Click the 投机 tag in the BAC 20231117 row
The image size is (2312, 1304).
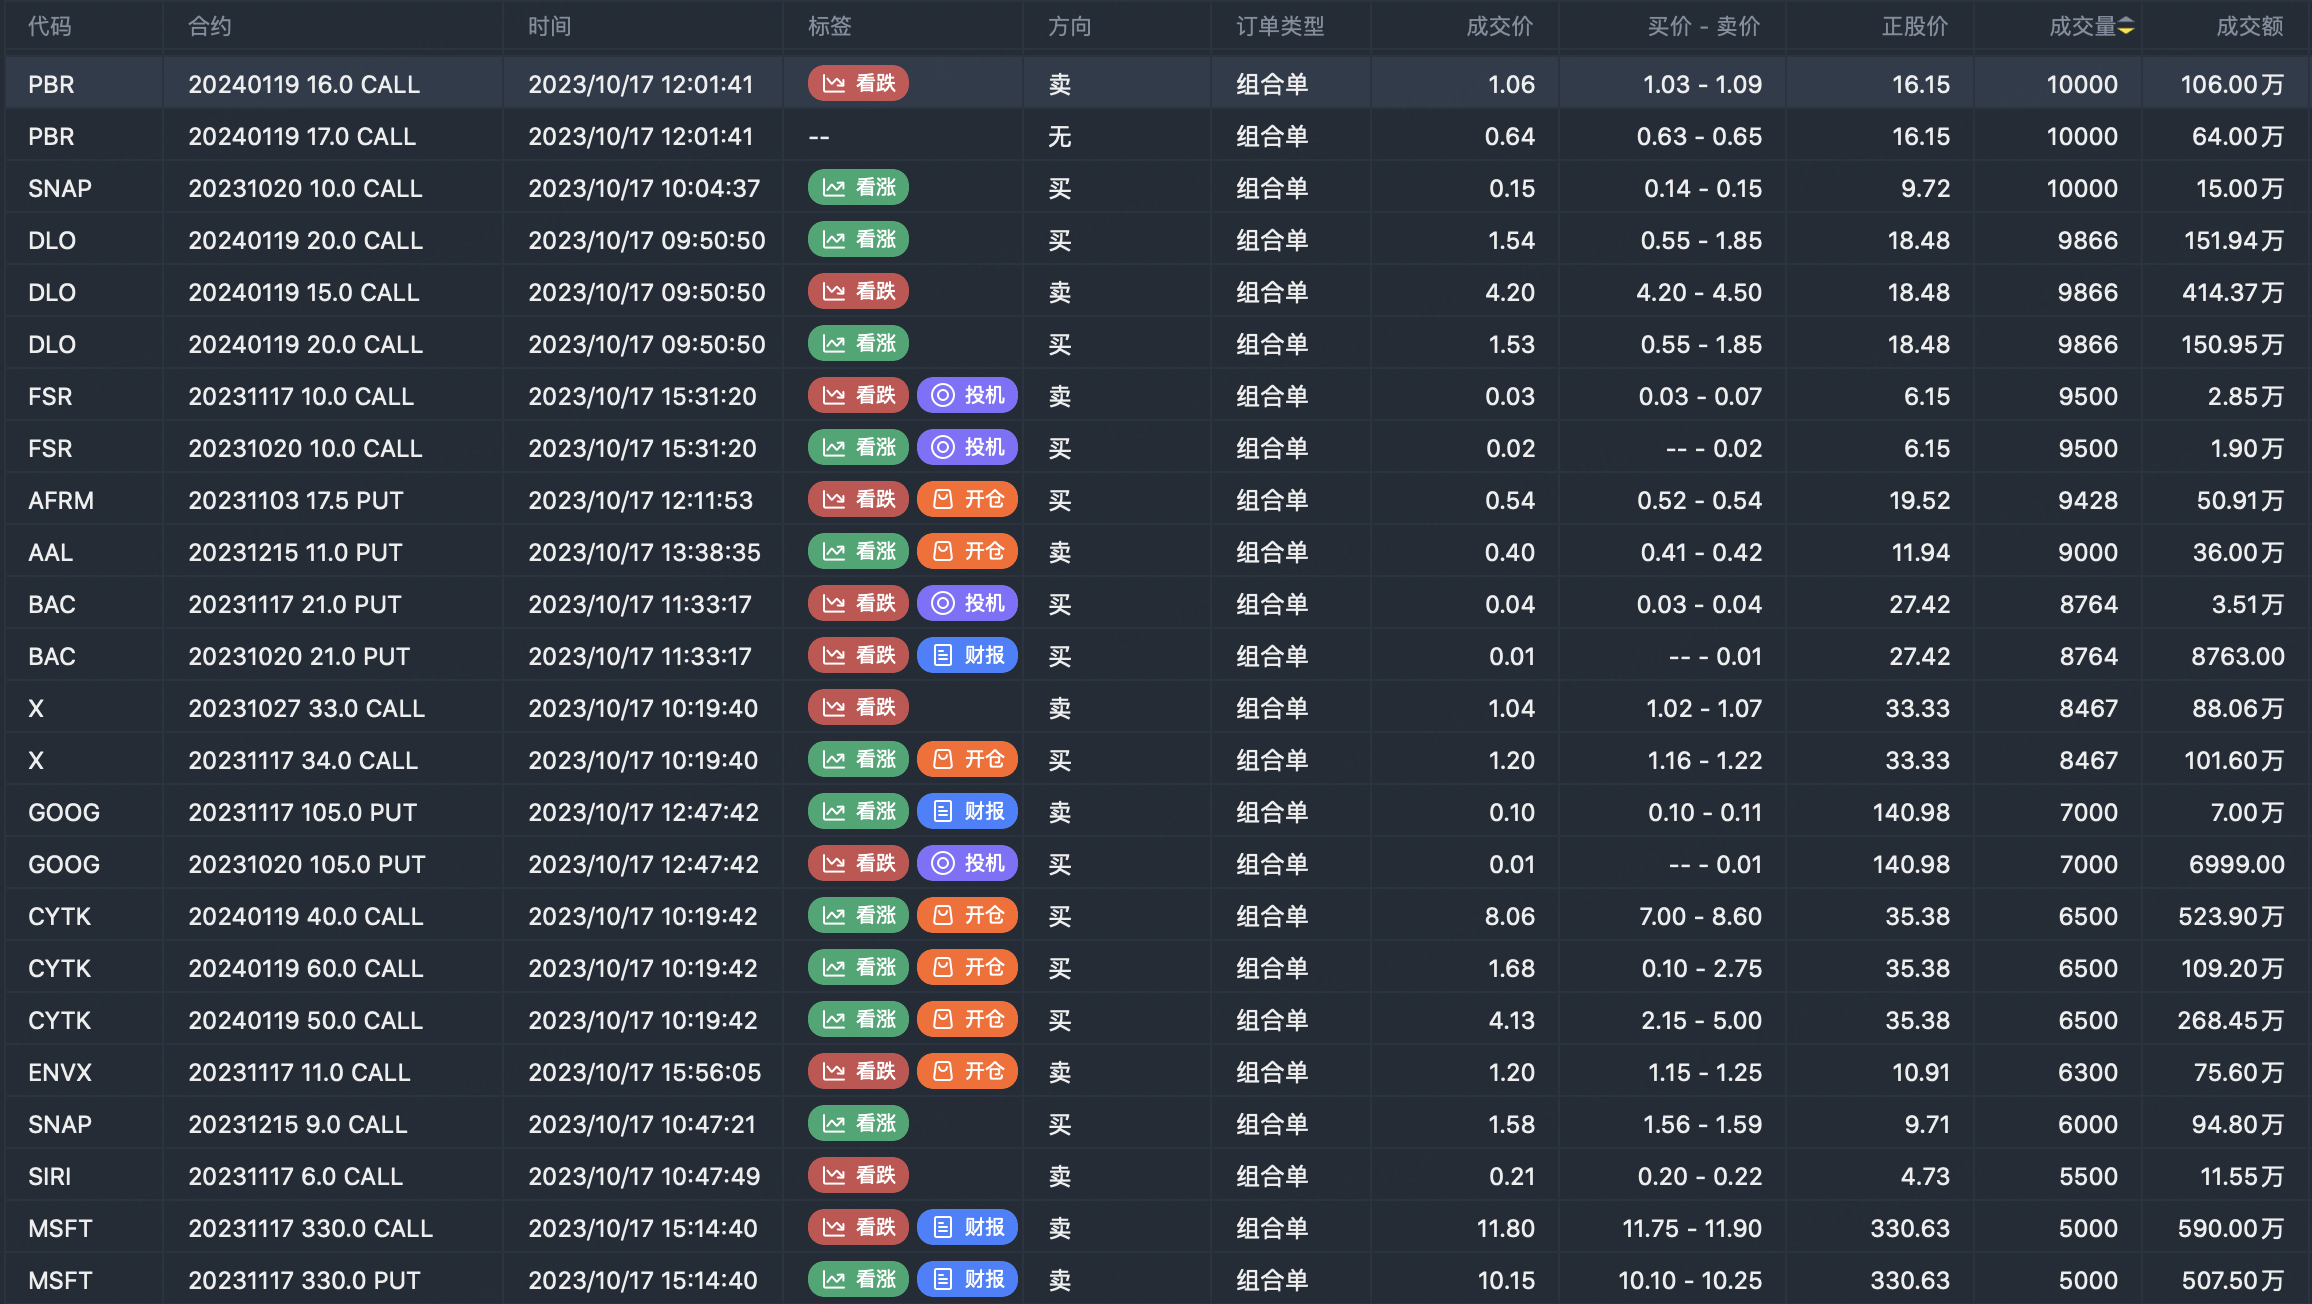click(x=967, y=604)
